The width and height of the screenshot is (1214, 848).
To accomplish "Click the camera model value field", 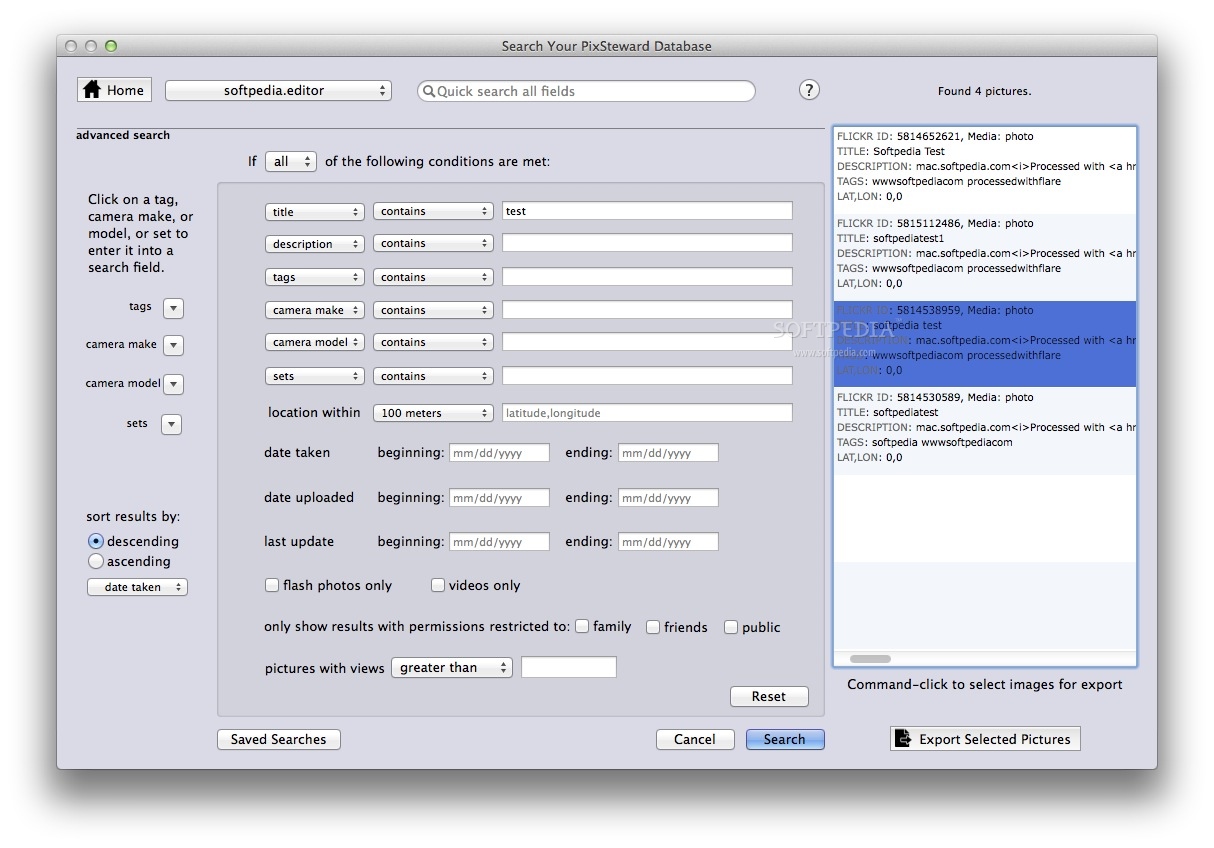I will coord(647,342).
